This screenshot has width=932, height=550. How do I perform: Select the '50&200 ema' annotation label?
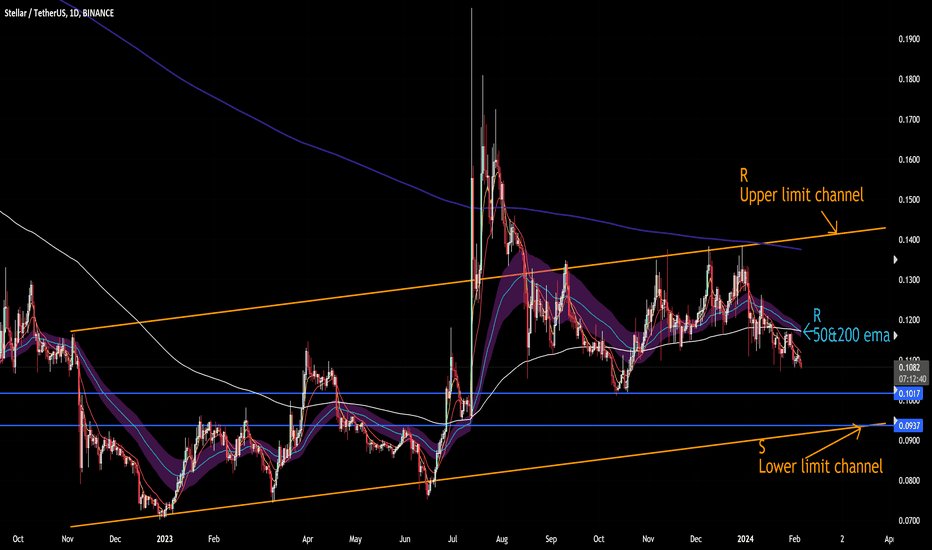click(x=851, y=335)
